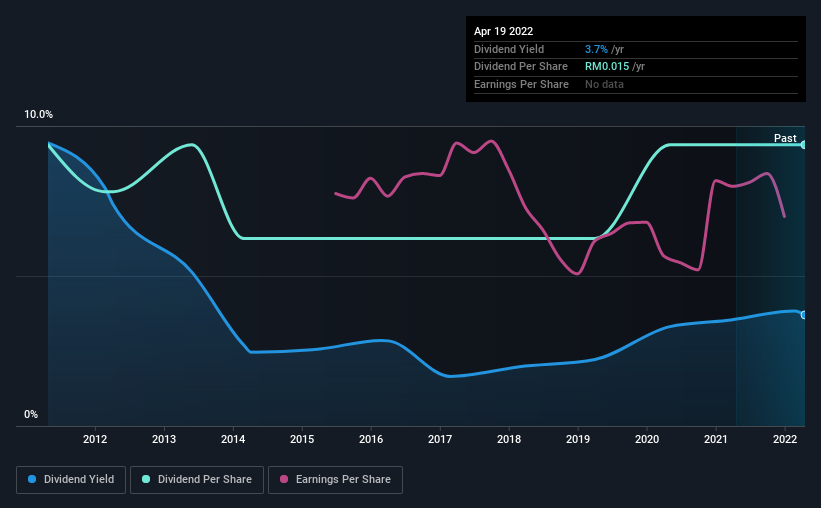Select the 2022 label on the time axis
The height and width of the screenshot is (508, 821).
point(785,439)
